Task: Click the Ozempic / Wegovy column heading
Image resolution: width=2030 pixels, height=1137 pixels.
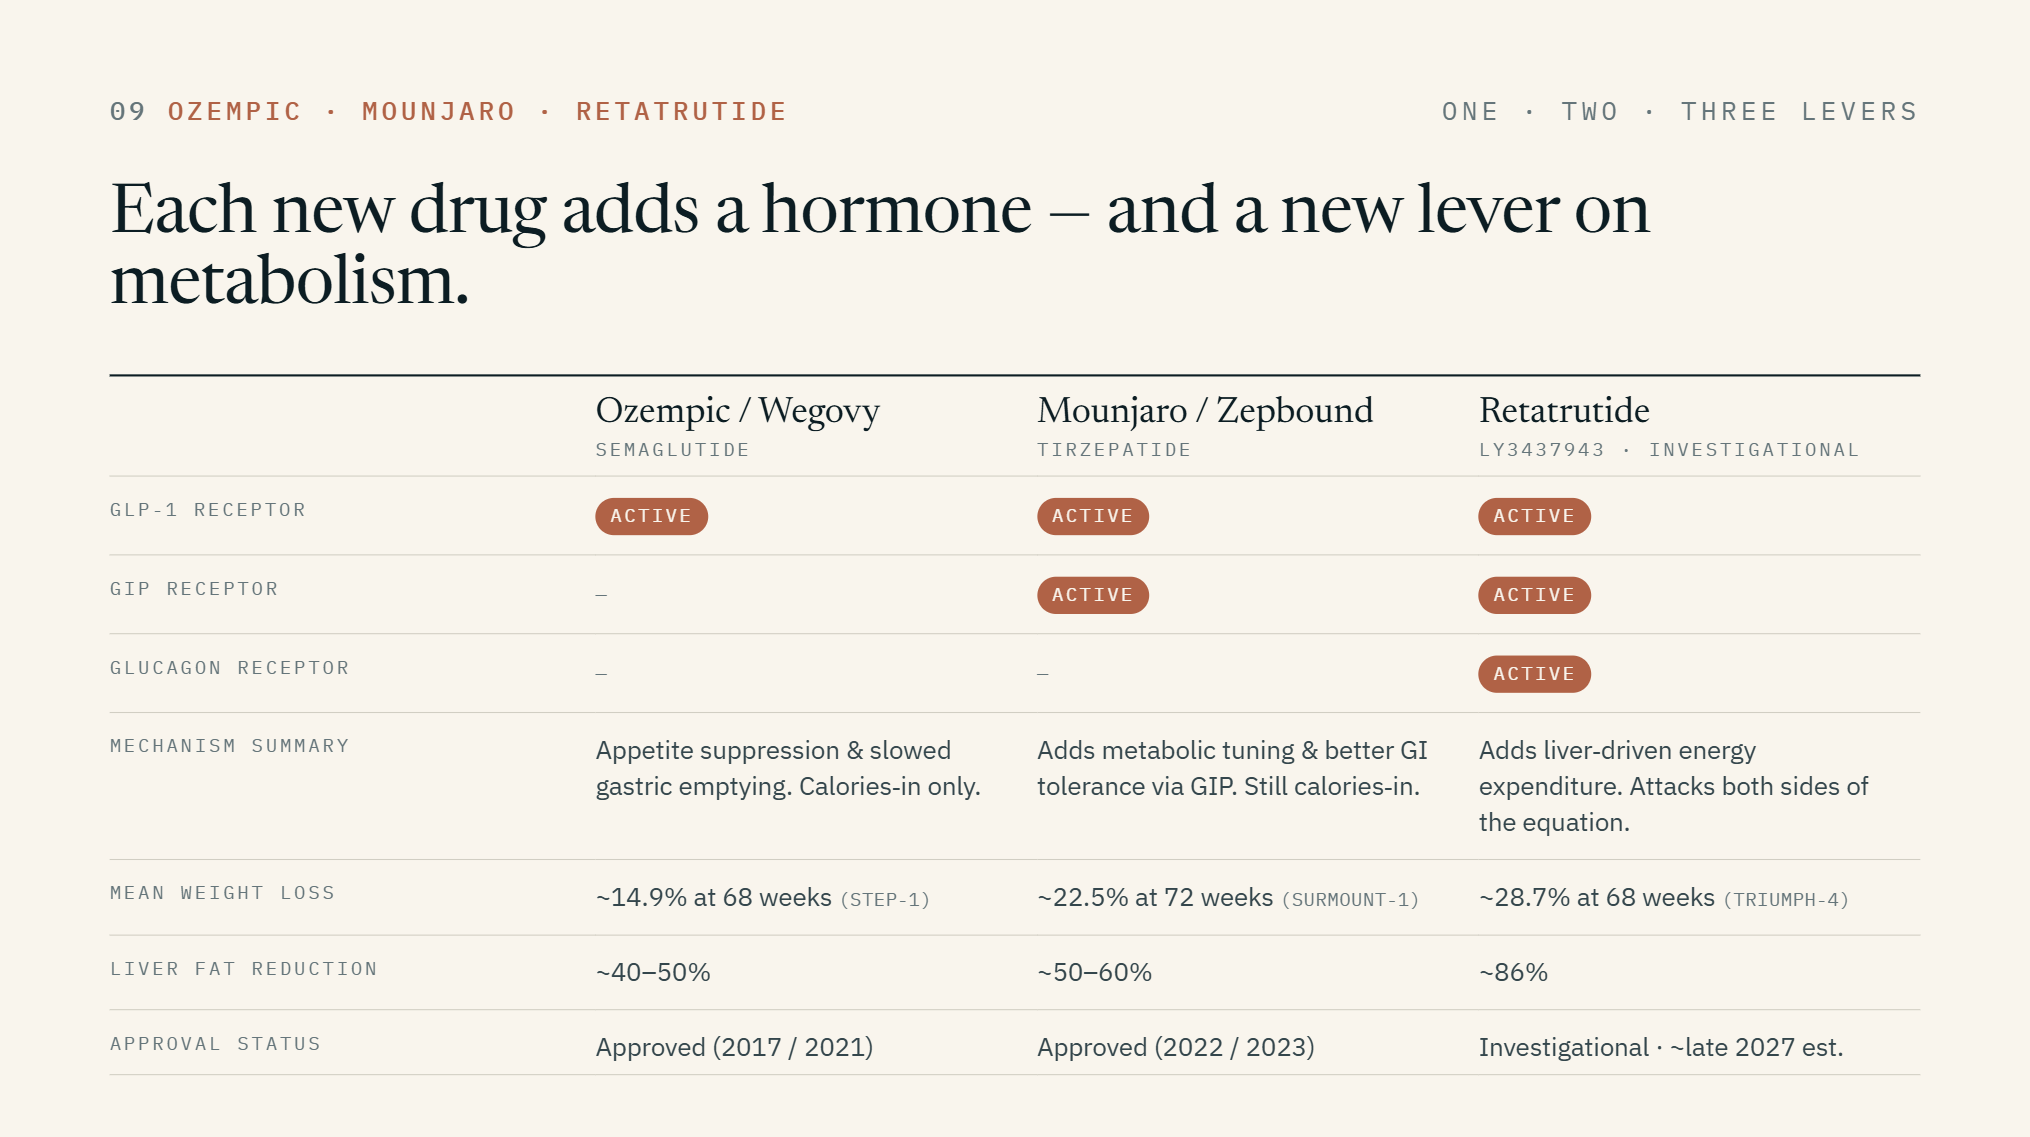Action: (737, 411)
